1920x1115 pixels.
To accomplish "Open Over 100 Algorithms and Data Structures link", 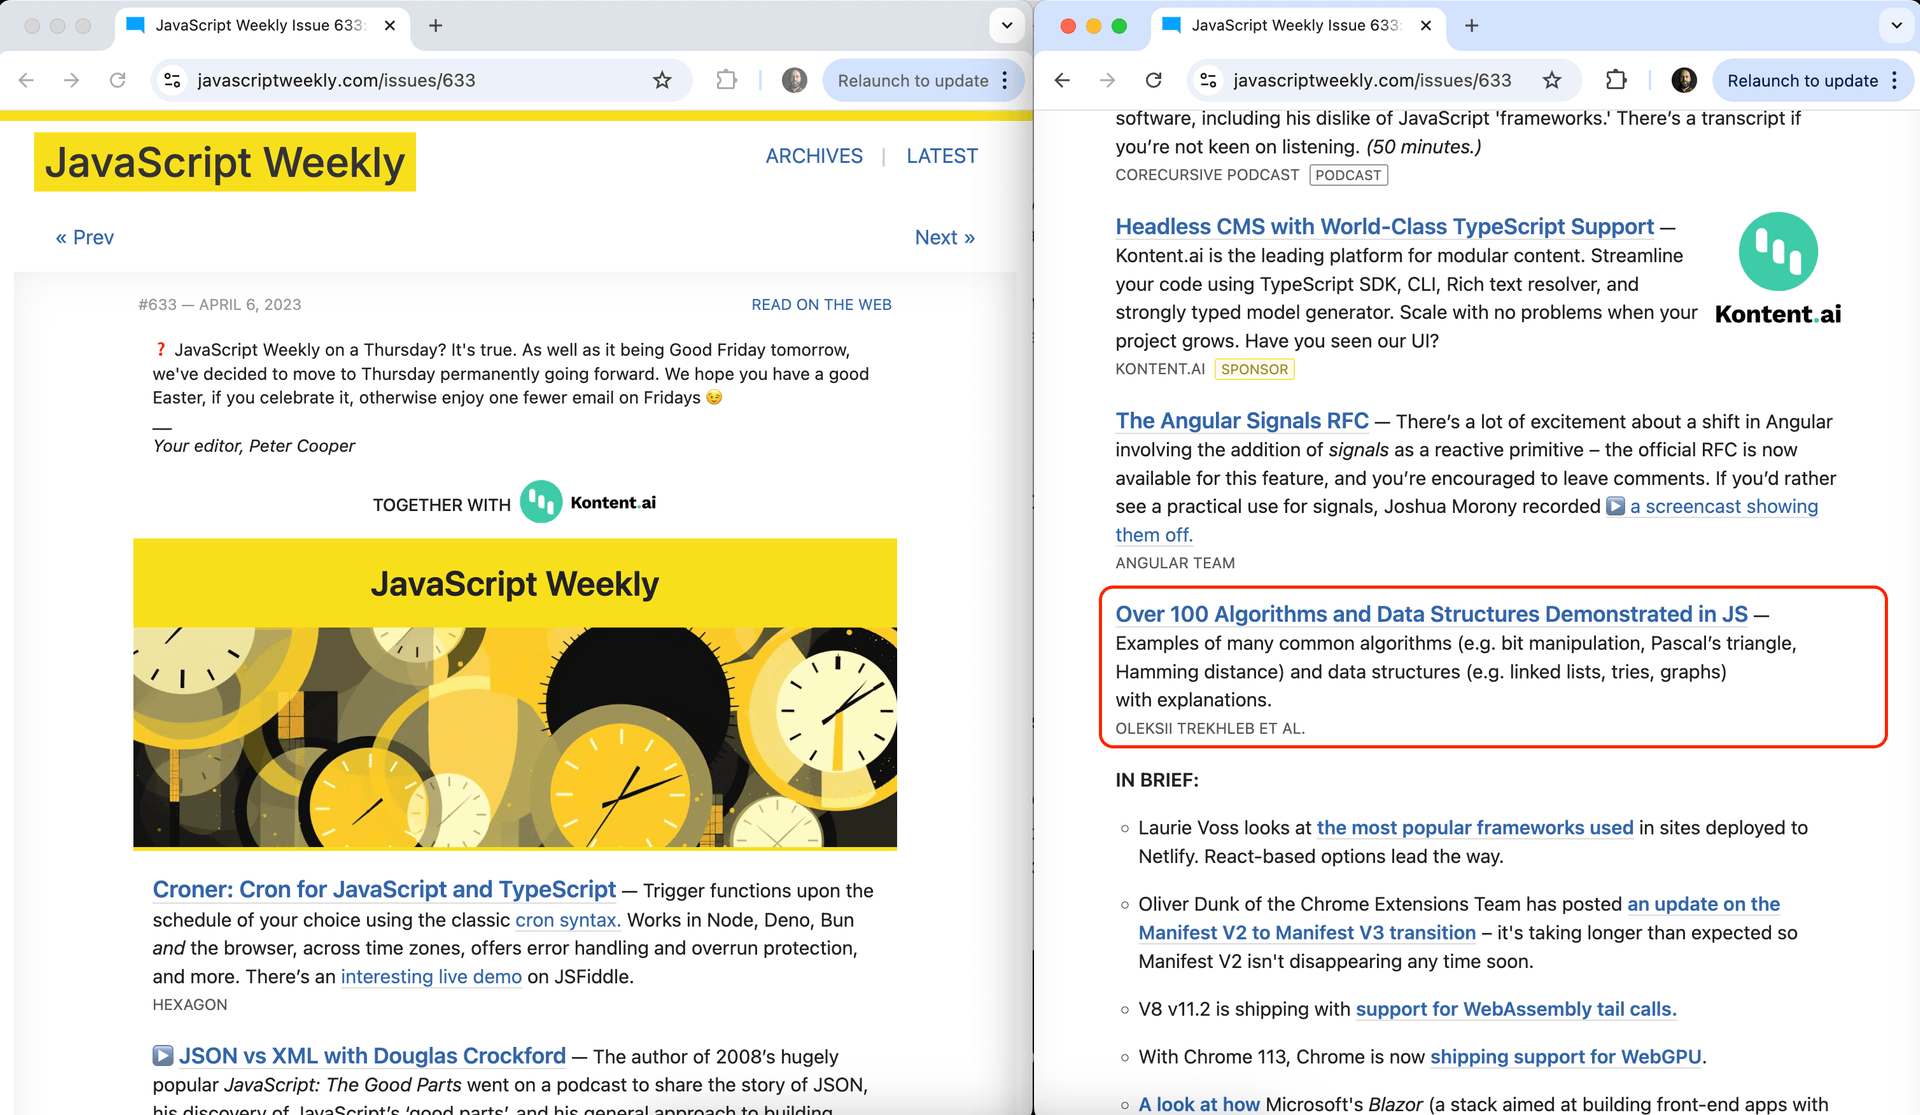I will (x=1432, y=614).
